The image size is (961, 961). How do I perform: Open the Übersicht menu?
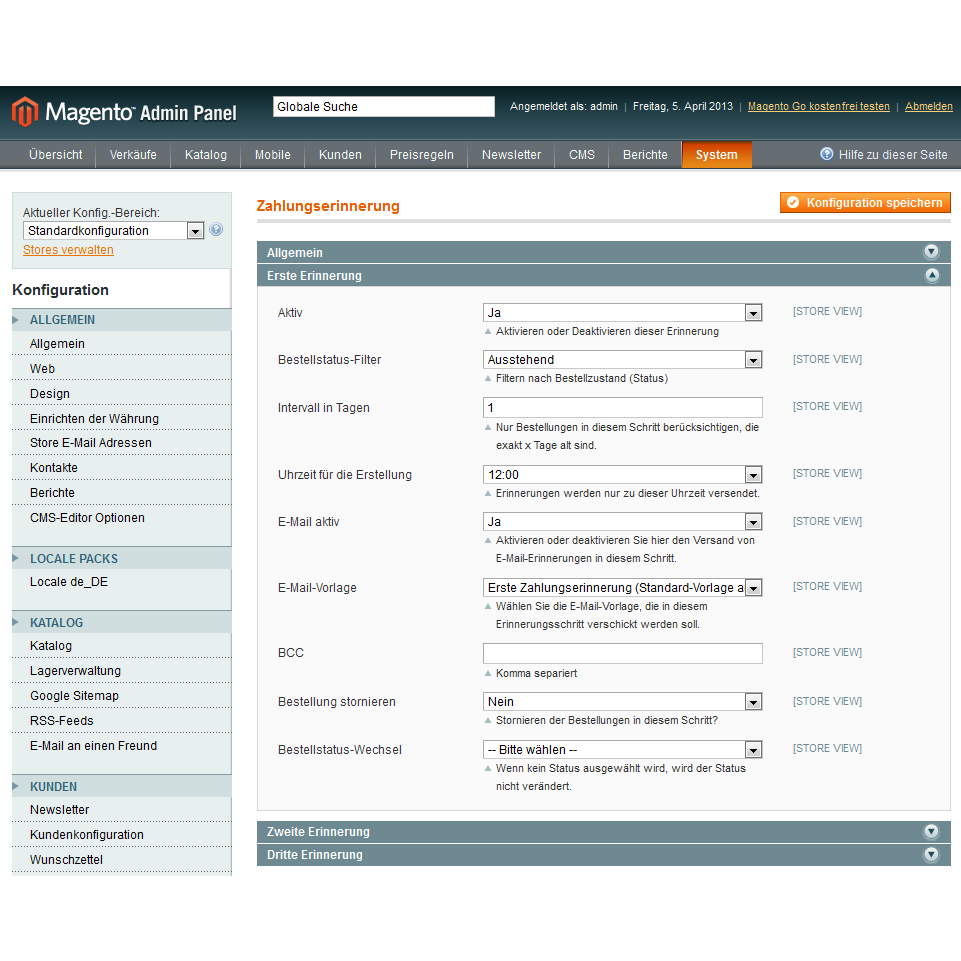coord(55,154)
